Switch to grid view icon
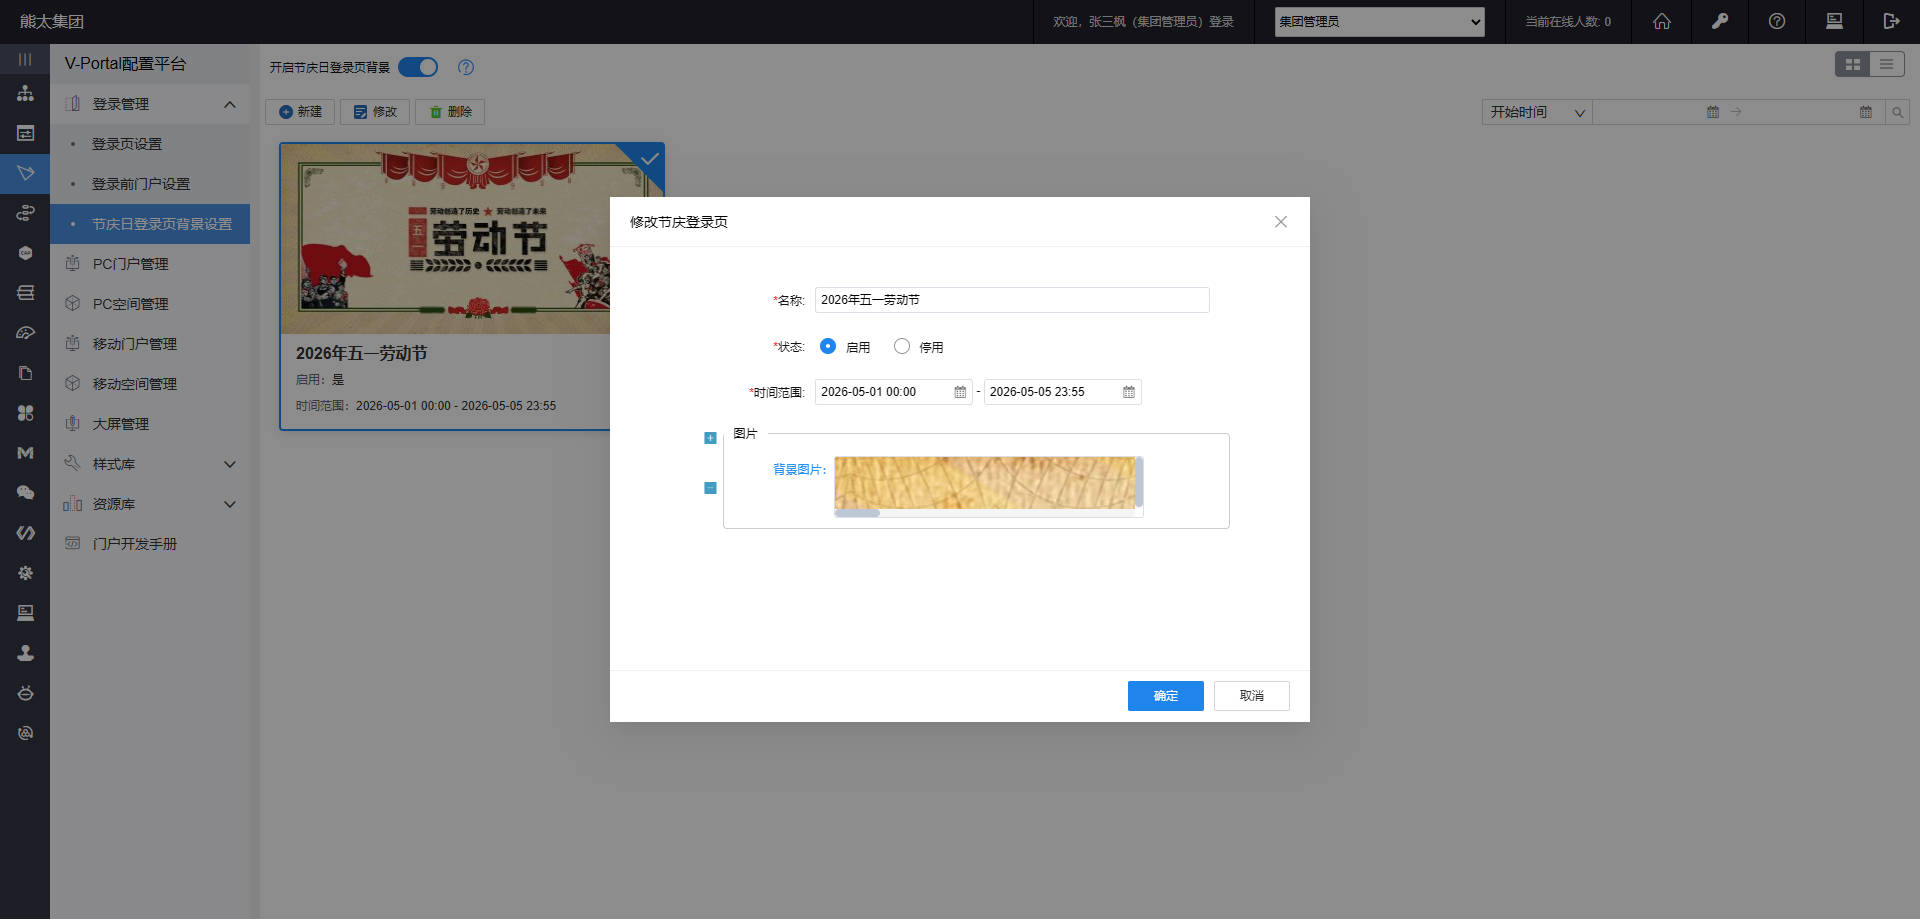The image size is (1920, 919). 1852,64
